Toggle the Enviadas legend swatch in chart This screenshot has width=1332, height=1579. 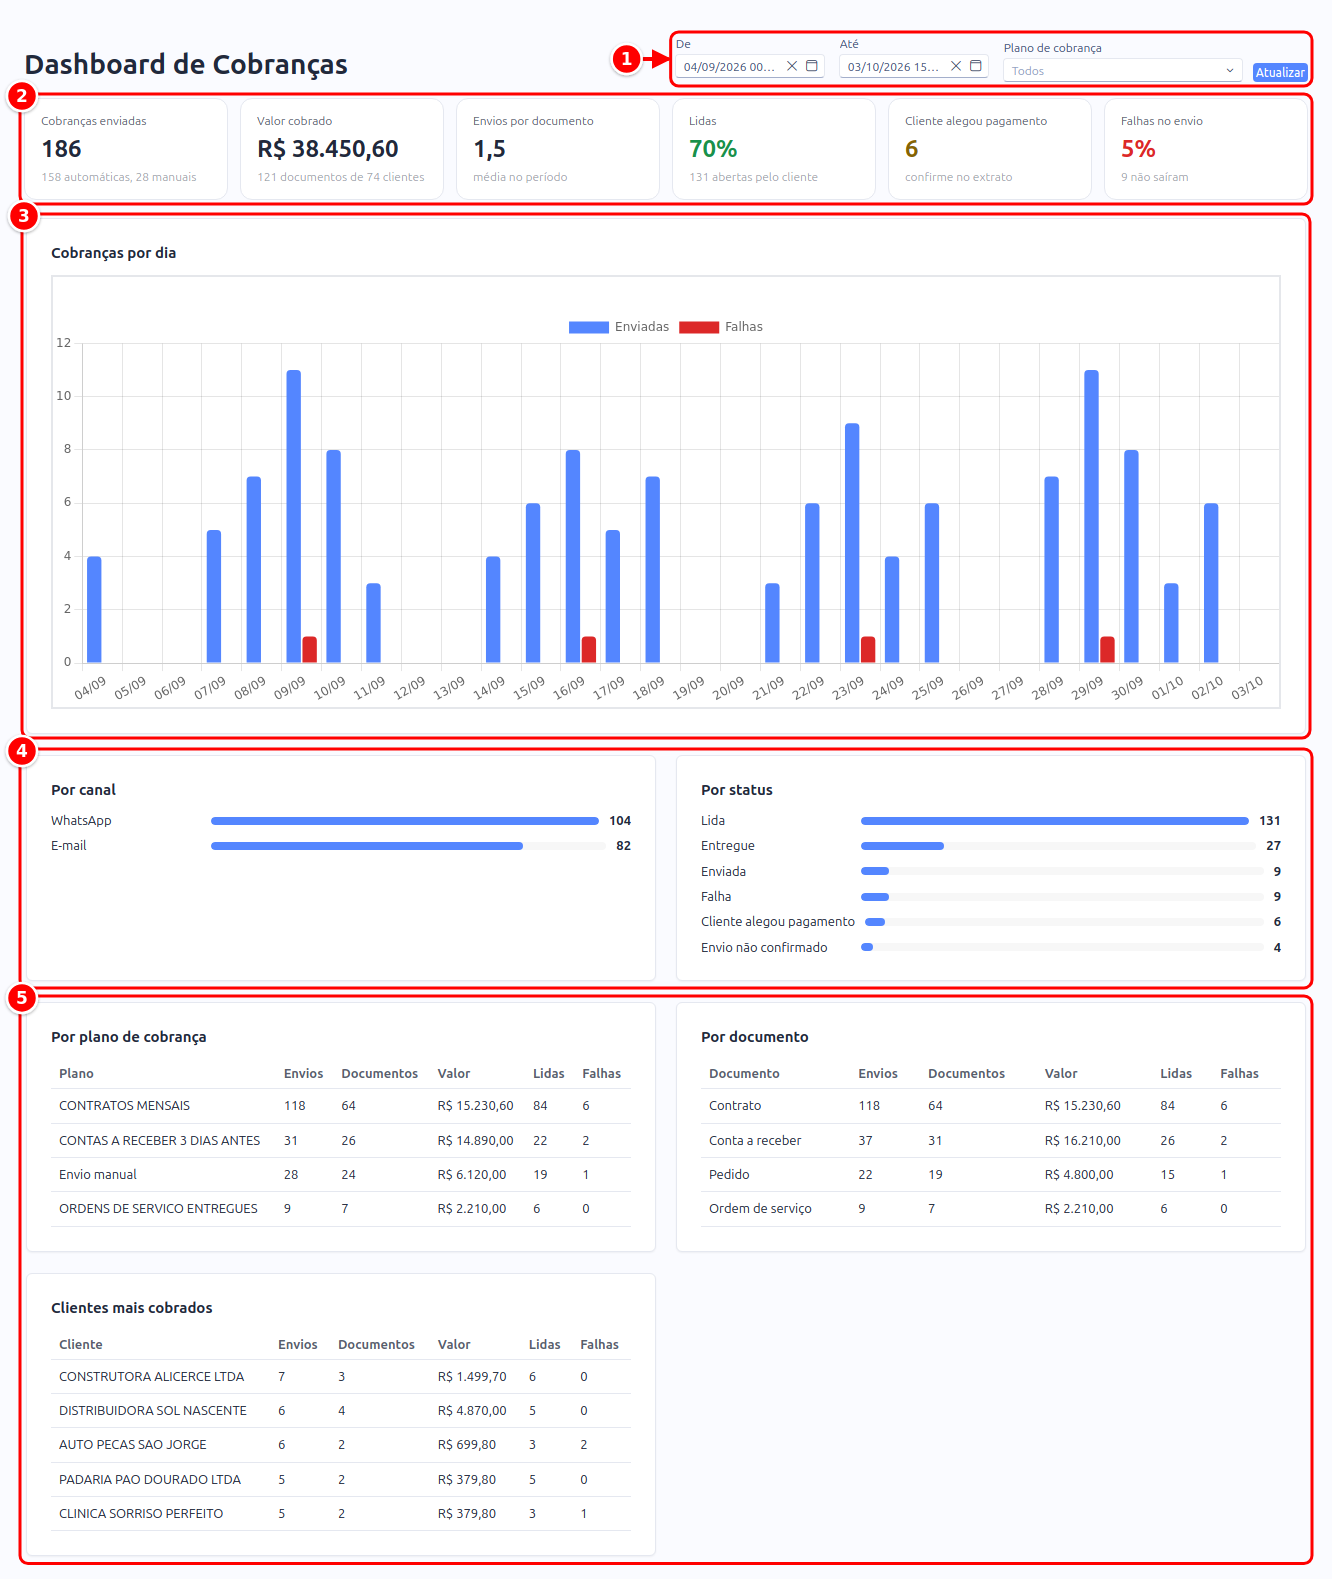pyautogui.click(x=589, y=327)
